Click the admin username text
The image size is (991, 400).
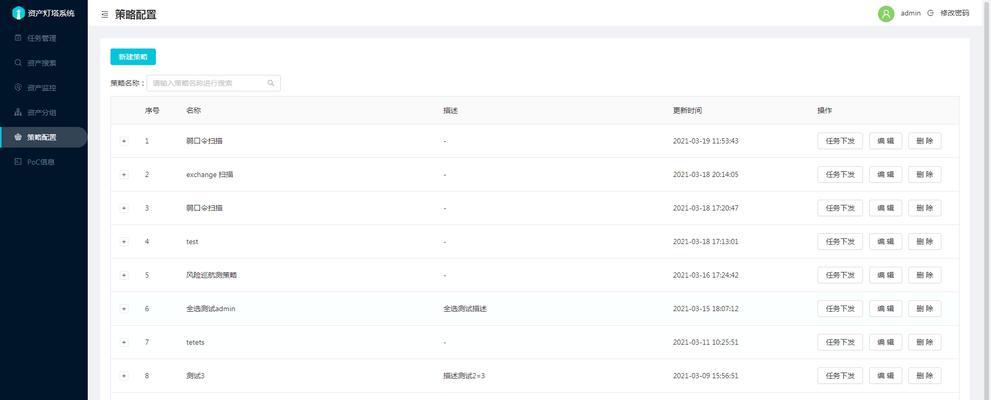click(x=910, y=13)
